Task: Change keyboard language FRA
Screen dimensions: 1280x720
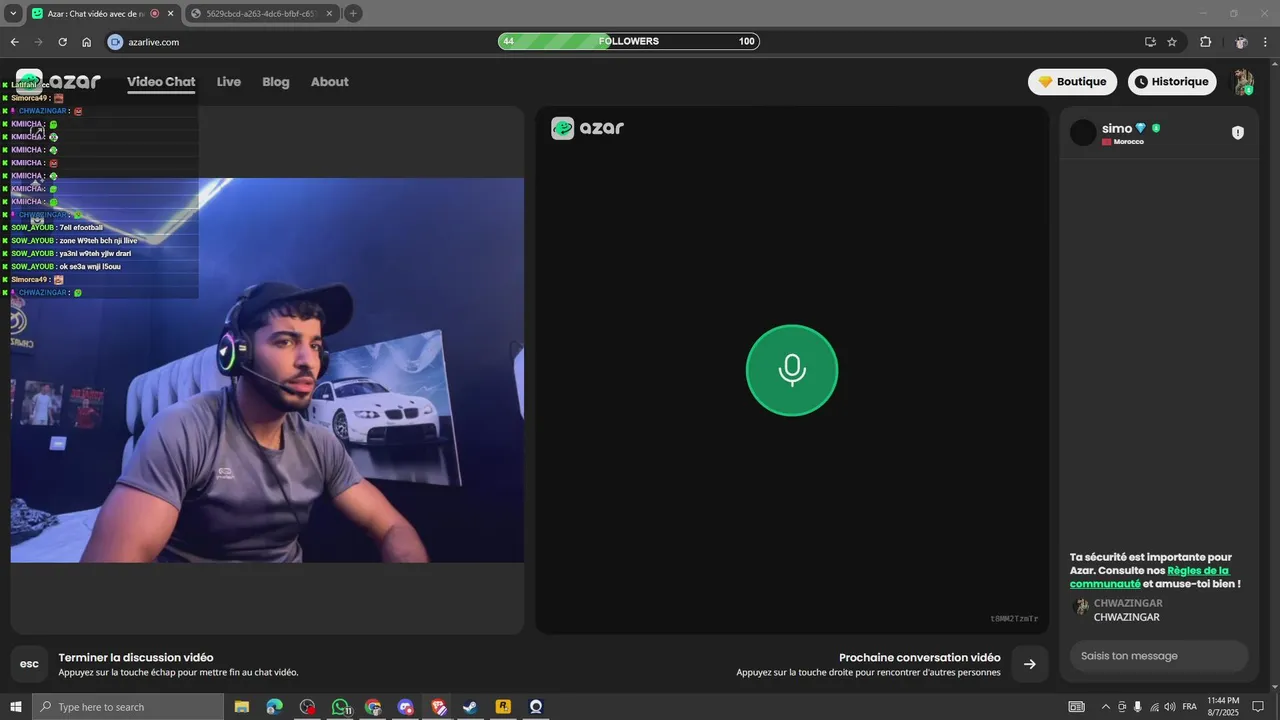Action: 1190,707
